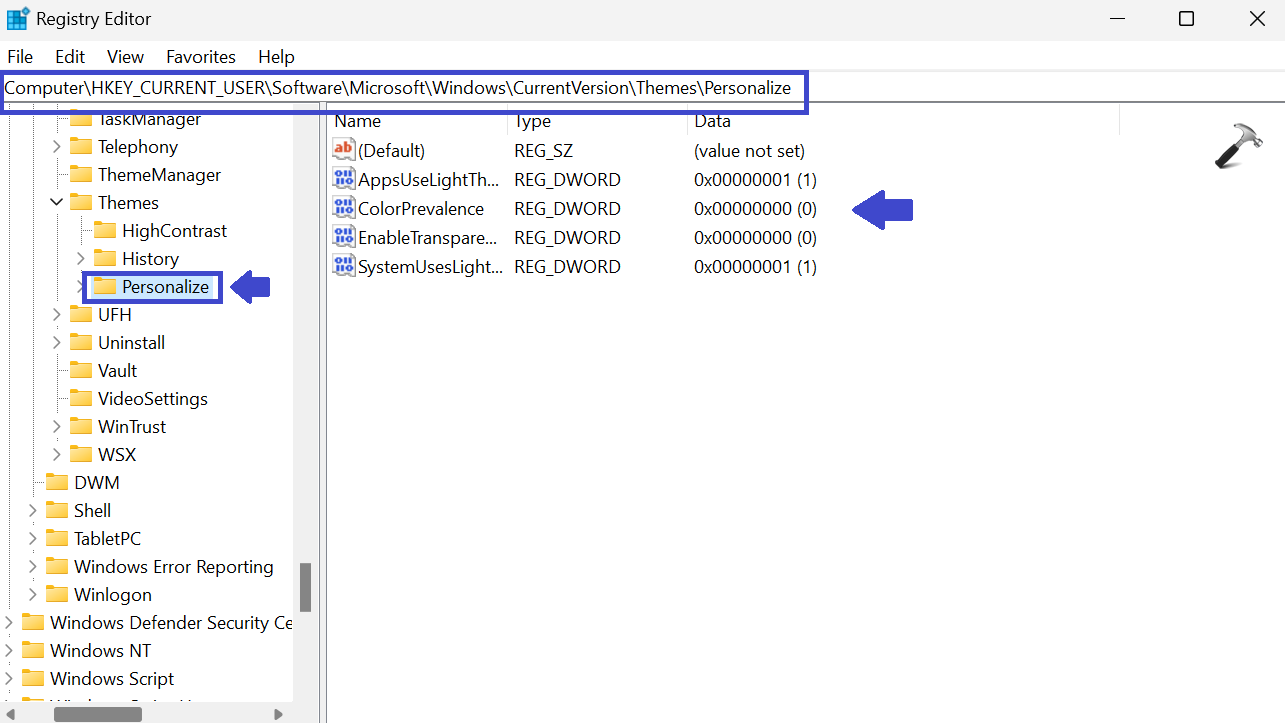Screen dimensions: 1285x723
Task: Open the View menu
Action: tap(126, 57)
